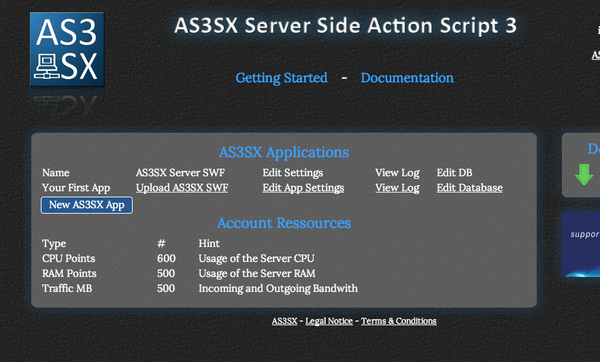Screen dimensions: 600x362
Task: Click the Account Ressources heading
Action: (x=284, y=223)
